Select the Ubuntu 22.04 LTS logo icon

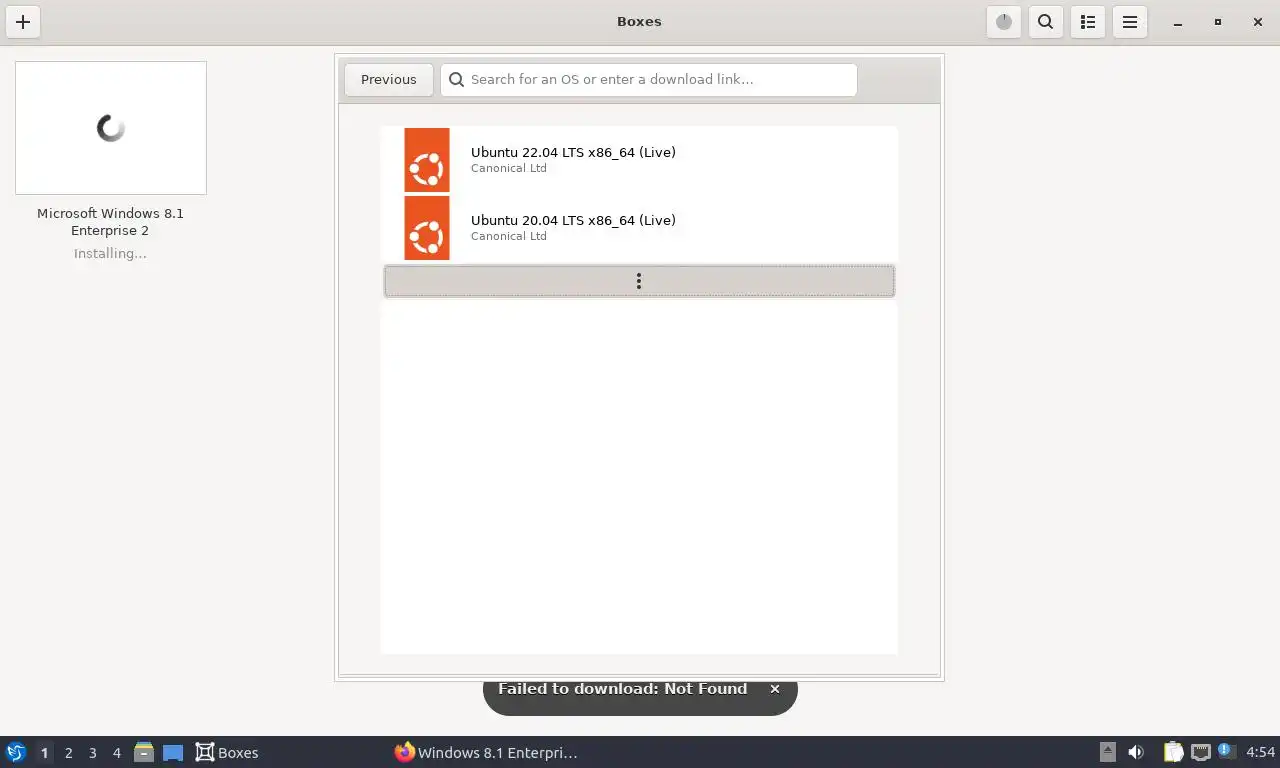[x=427, y=160]
